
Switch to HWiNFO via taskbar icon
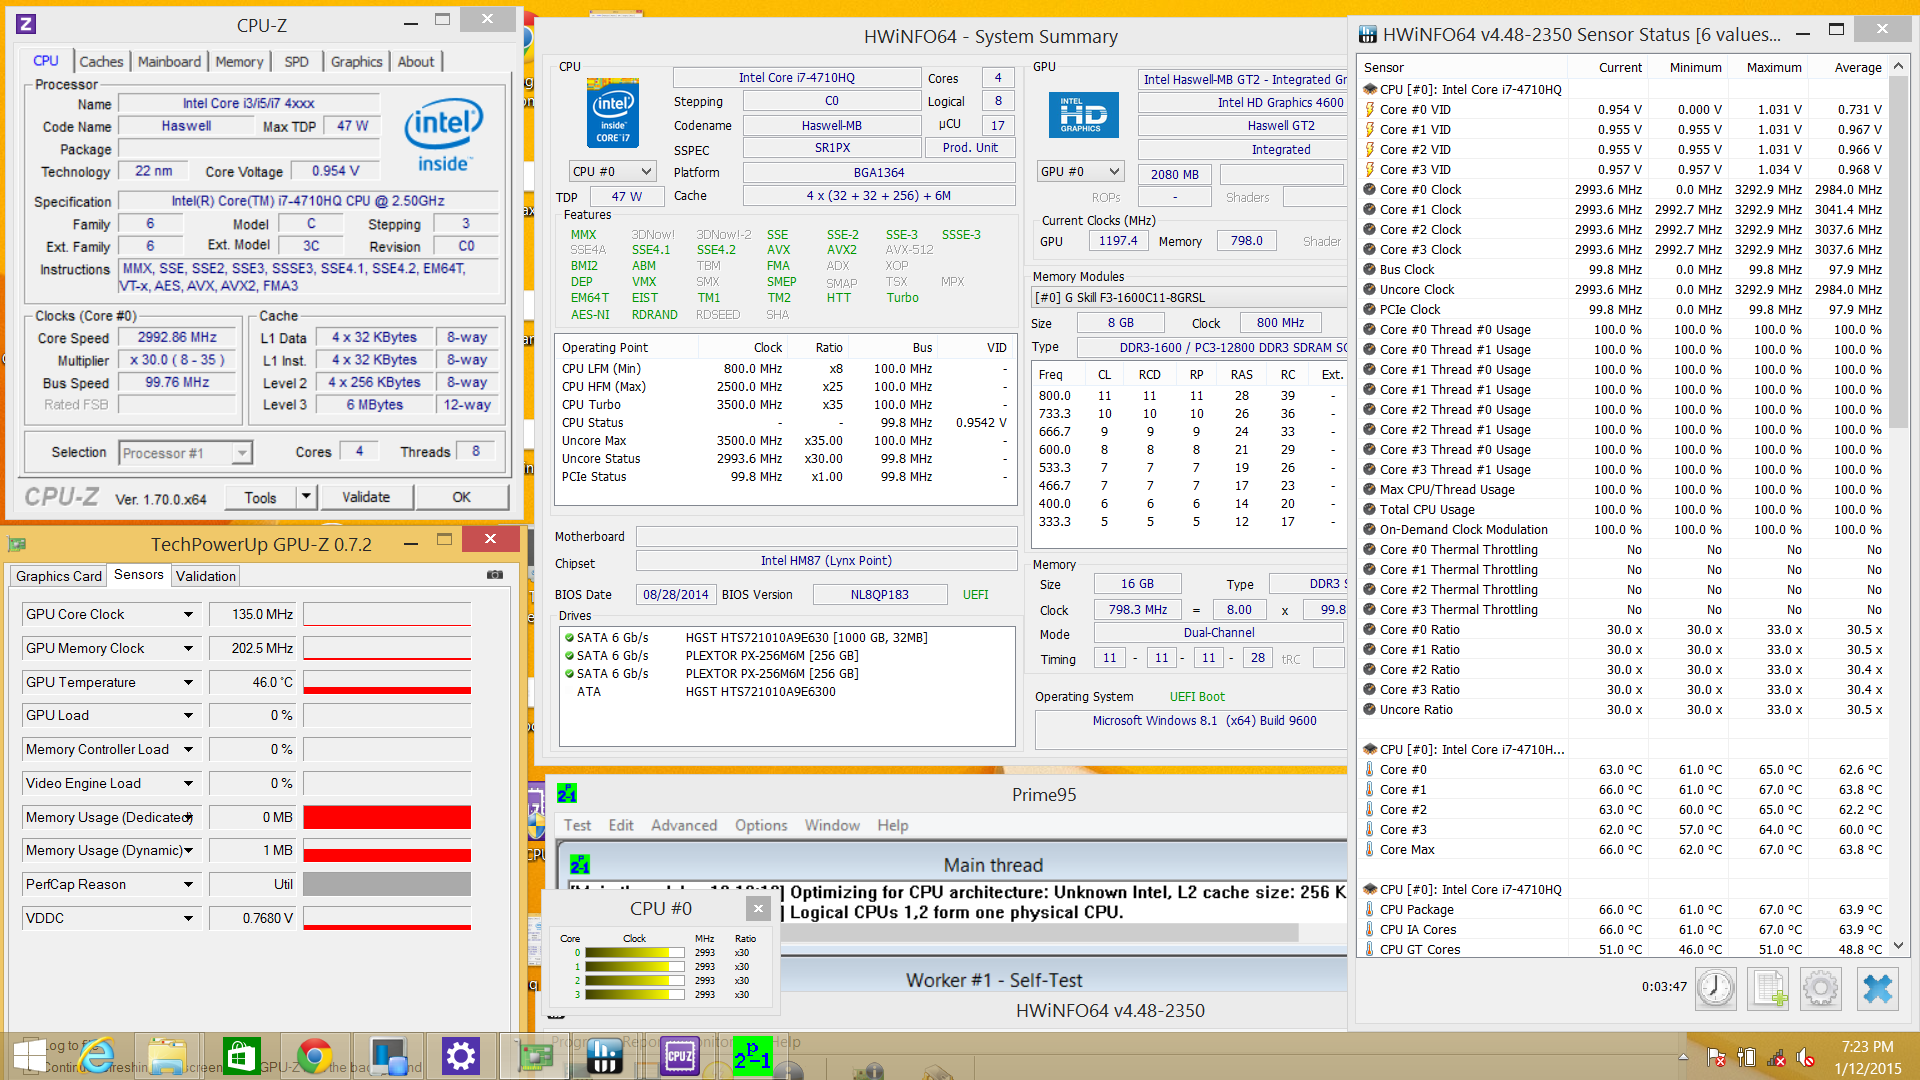pos(605,1056)
